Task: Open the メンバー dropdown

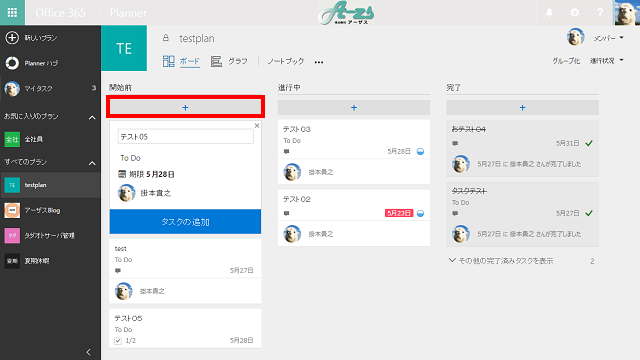Action: 609,38
